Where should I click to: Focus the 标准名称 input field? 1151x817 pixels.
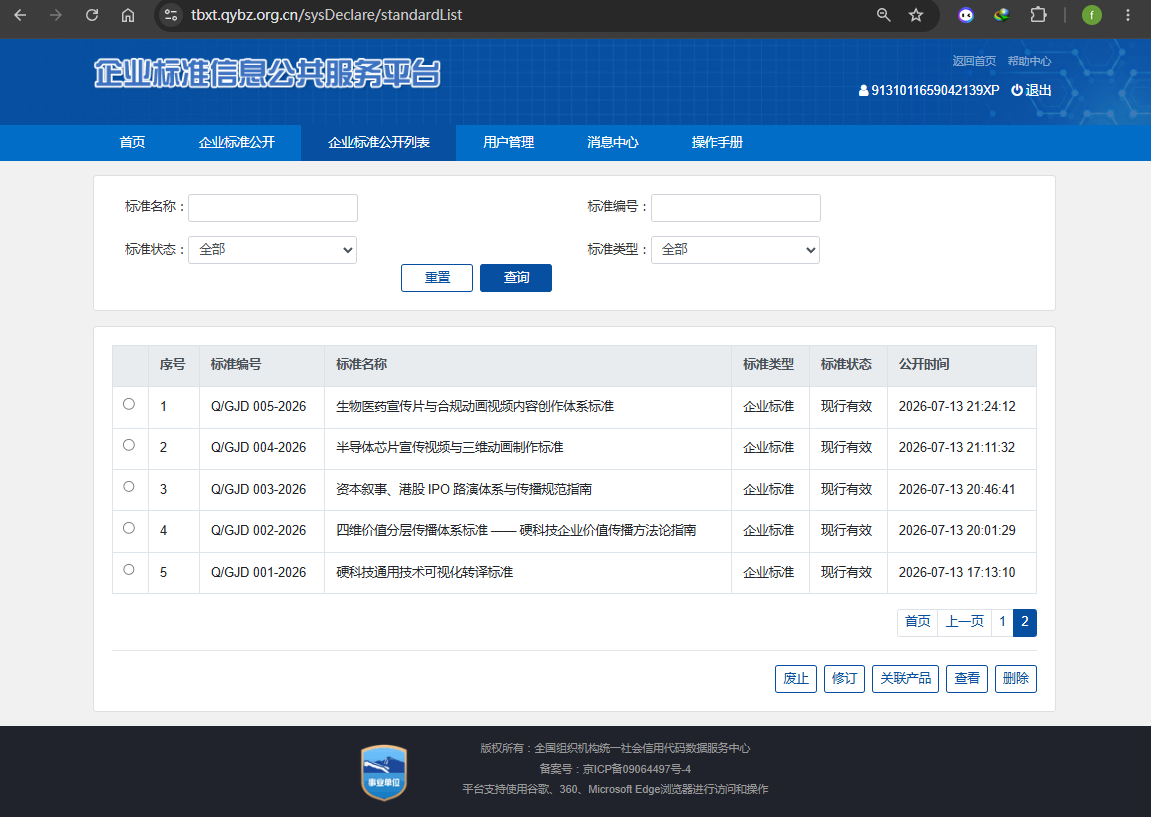click(273, 208)
